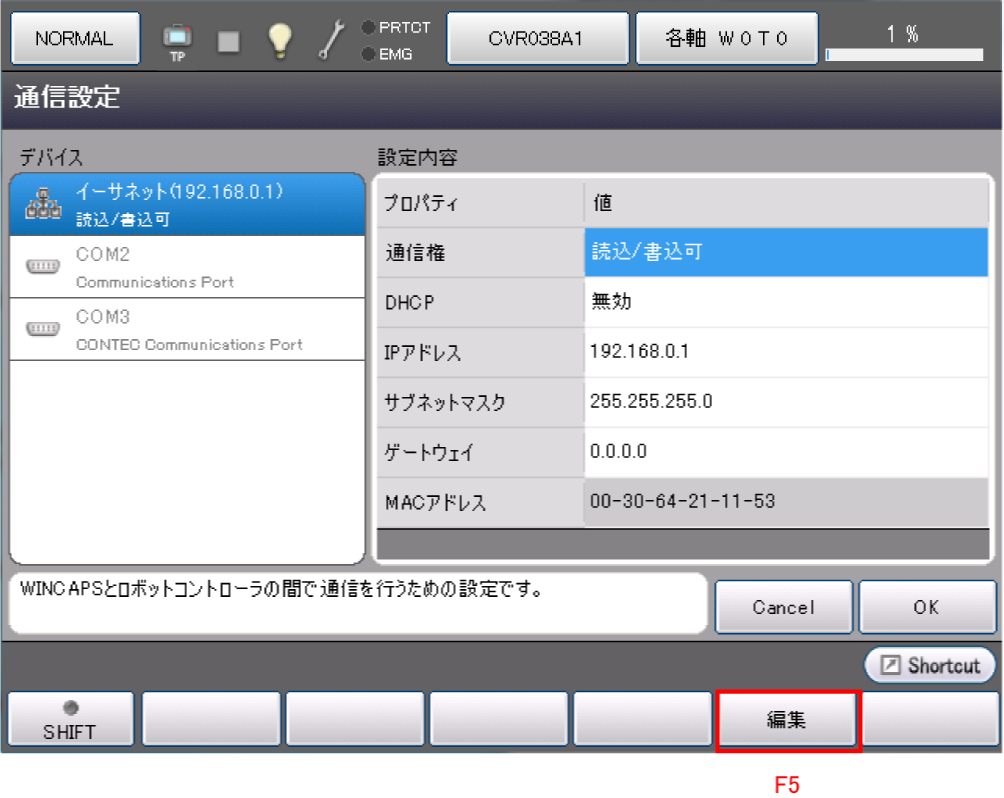This screenshot has width=1004, height=798.
Task: Click the COM2 serial port icon
Action: [43, 267]
